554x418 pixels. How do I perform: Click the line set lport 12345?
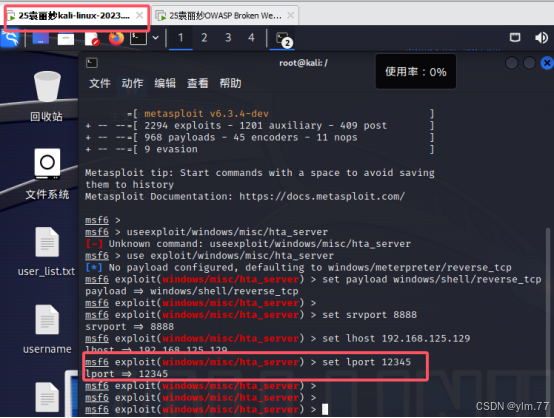366,362
